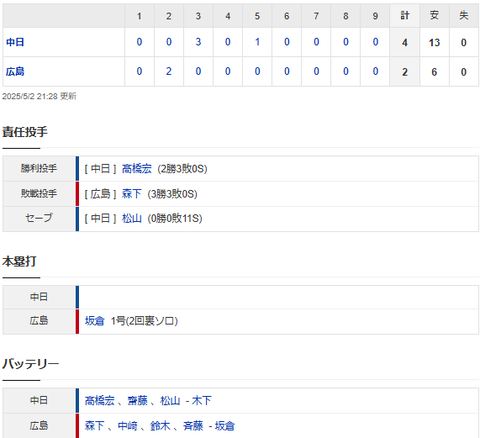The height and width of the screenshot is (438, 480).
Task: Click 齋藤 in the 中日 battery row
Action: pos(137,400)
